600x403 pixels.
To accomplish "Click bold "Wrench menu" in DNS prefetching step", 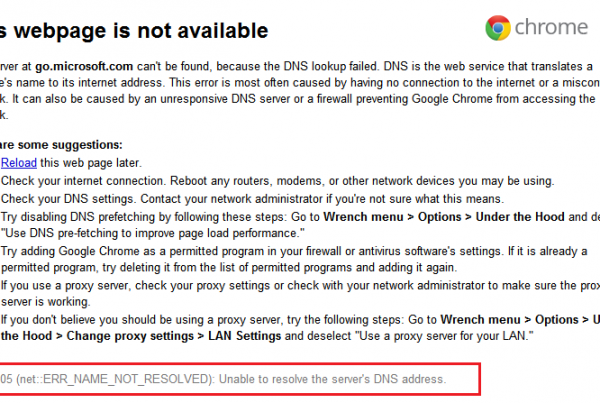I will (x=363, y=217).
